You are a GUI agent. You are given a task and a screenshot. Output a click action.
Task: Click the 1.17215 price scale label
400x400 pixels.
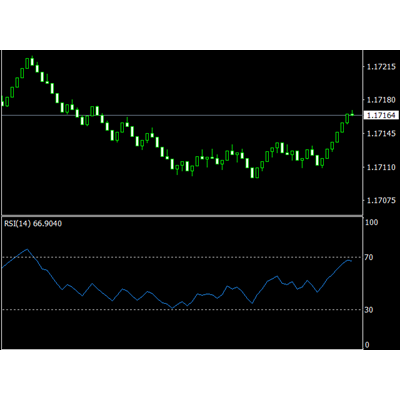point(381,67)
